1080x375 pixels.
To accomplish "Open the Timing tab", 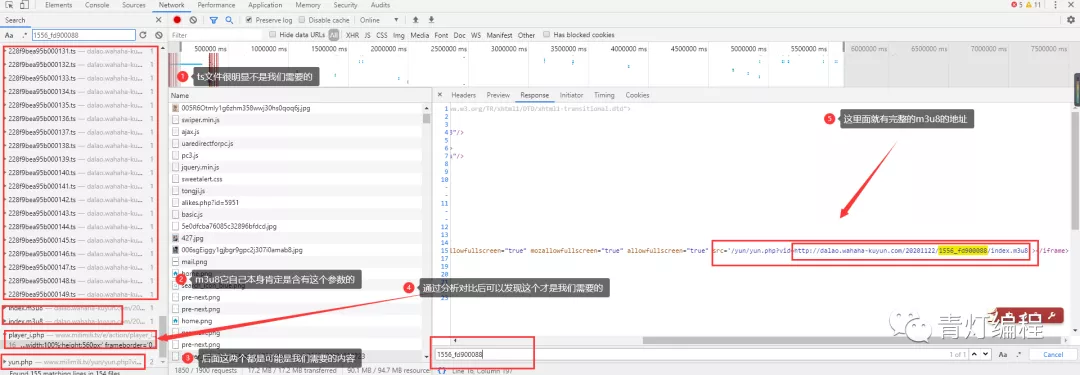I will [x=604, y=95].
